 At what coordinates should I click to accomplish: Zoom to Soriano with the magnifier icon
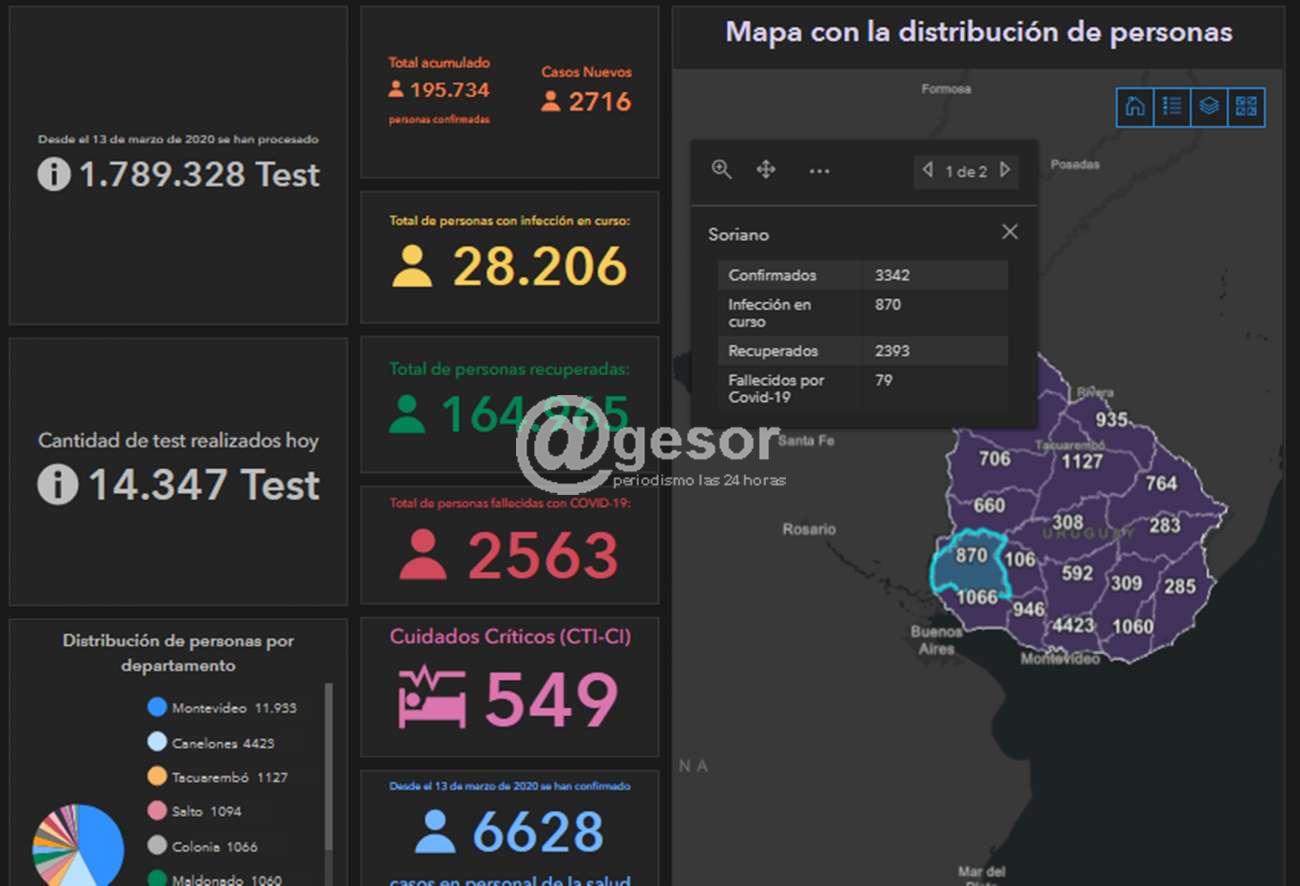(x=721, y=170)
